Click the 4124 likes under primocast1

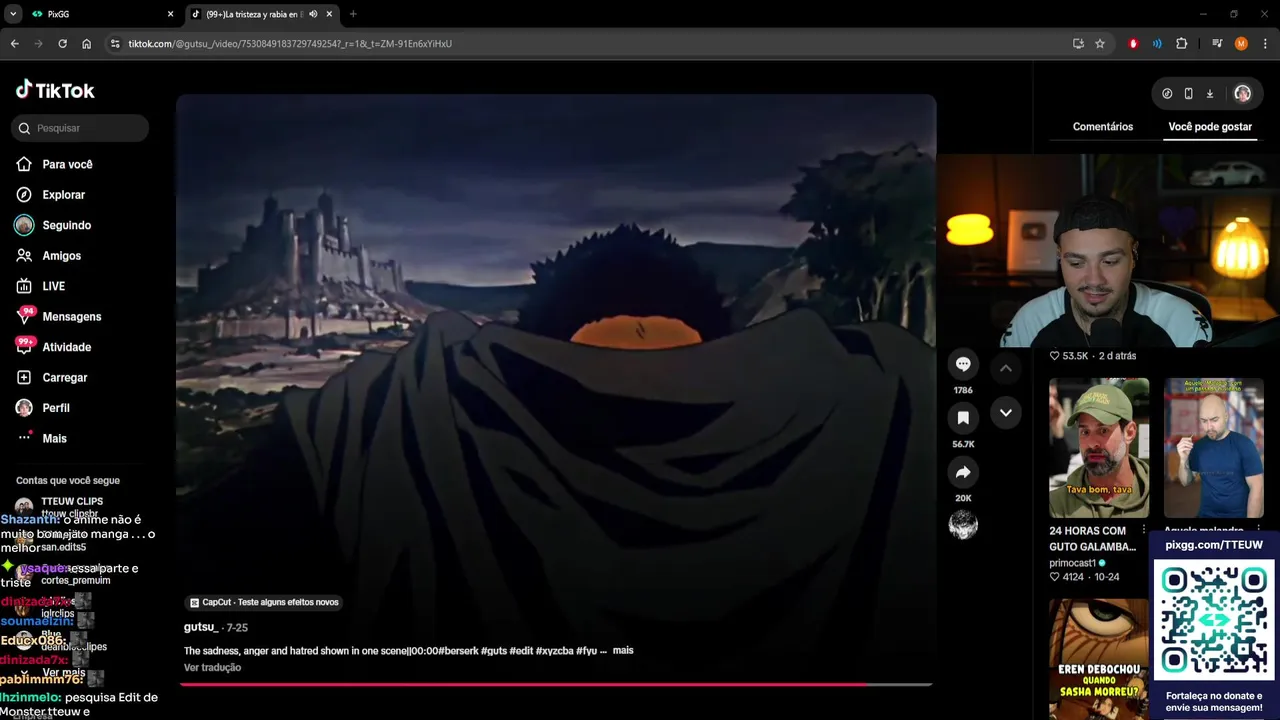(x=1066, y=577)
